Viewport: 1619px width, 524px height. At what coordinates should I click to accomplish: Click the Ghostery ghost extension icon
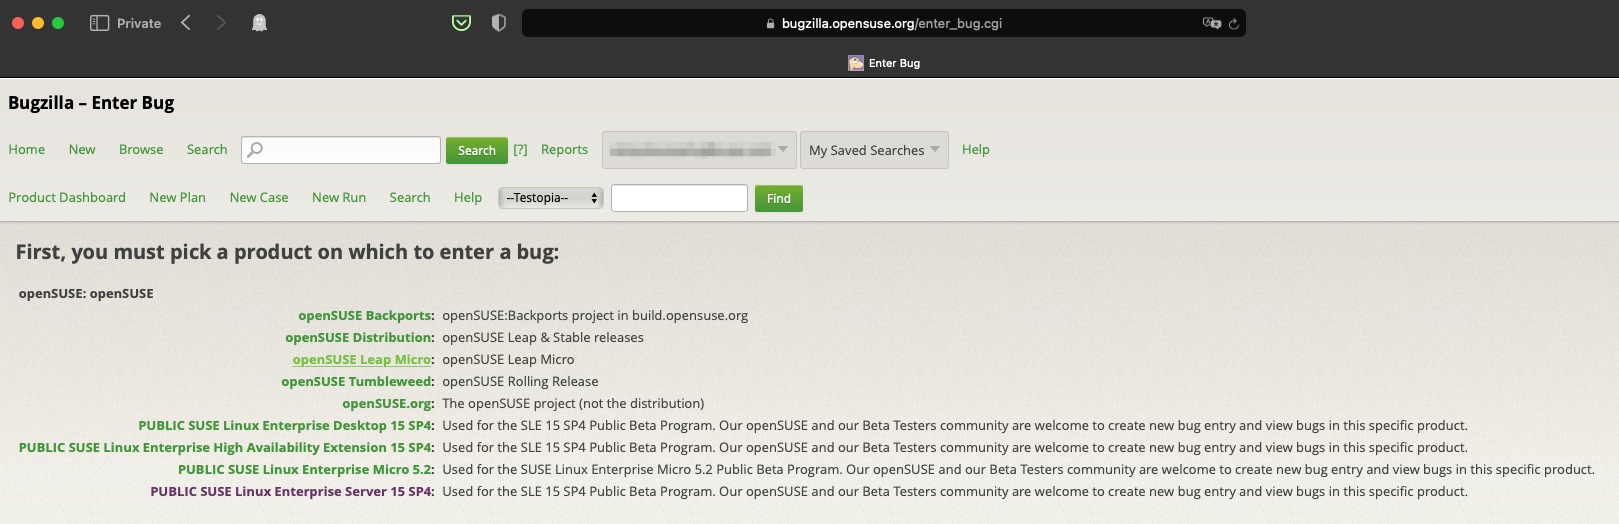259,23
